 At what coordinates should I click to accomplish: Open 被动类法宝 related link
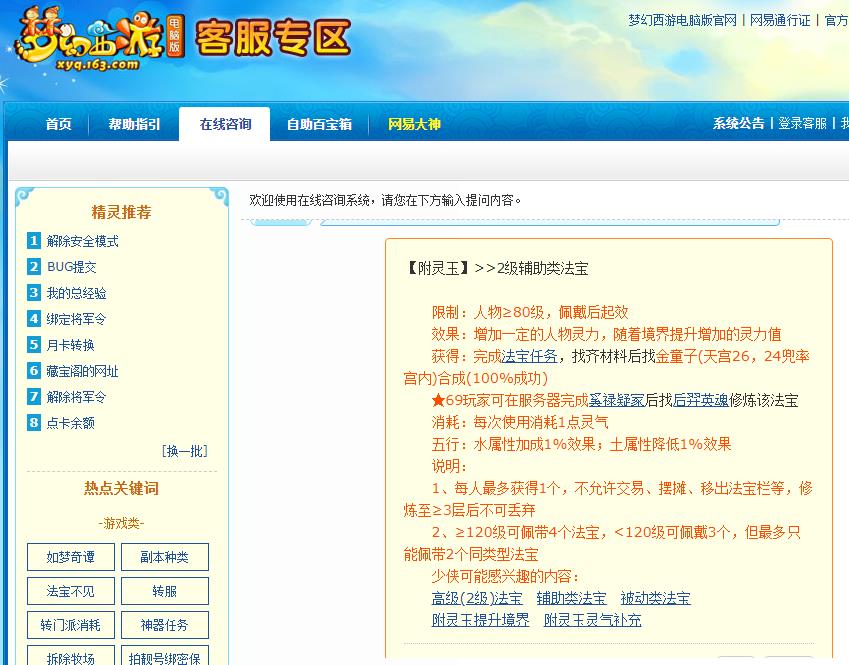click(655, 598)
